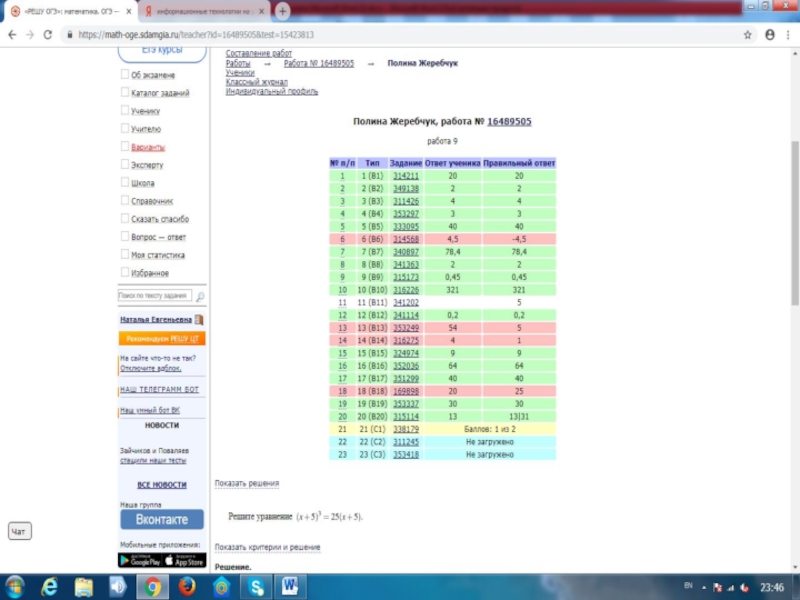Screen dimensions: 800x600
Task: Reload the page with refresh icon
Action: coord(47,35)
